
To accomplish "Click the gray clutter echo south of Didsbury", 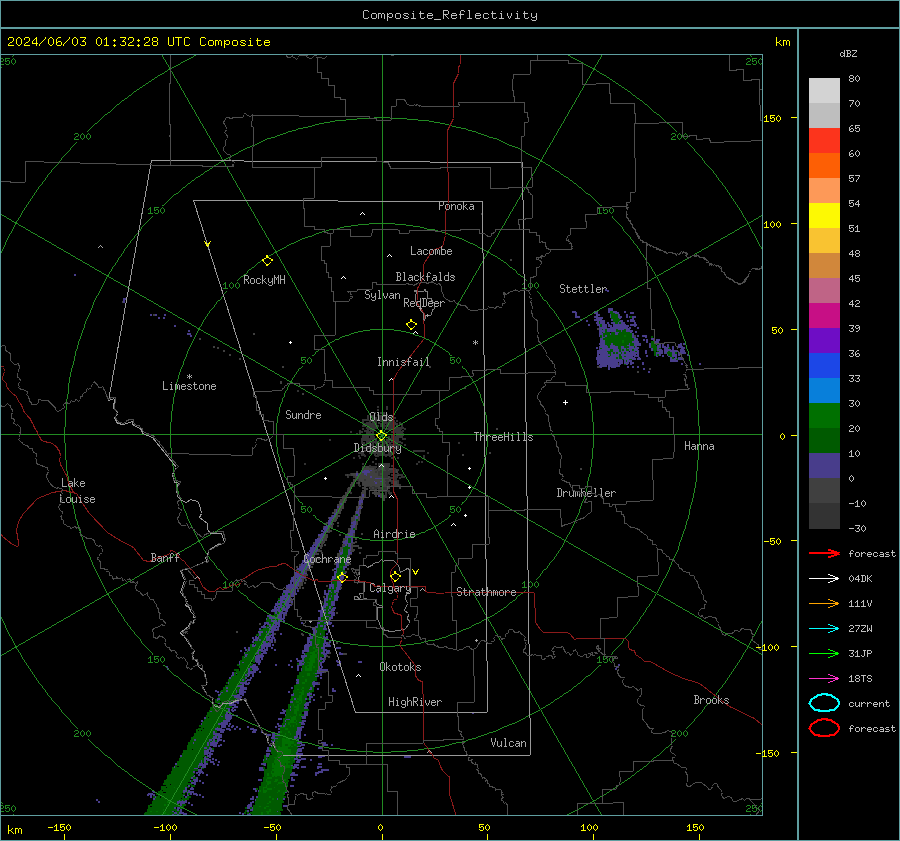I will 374,478.
